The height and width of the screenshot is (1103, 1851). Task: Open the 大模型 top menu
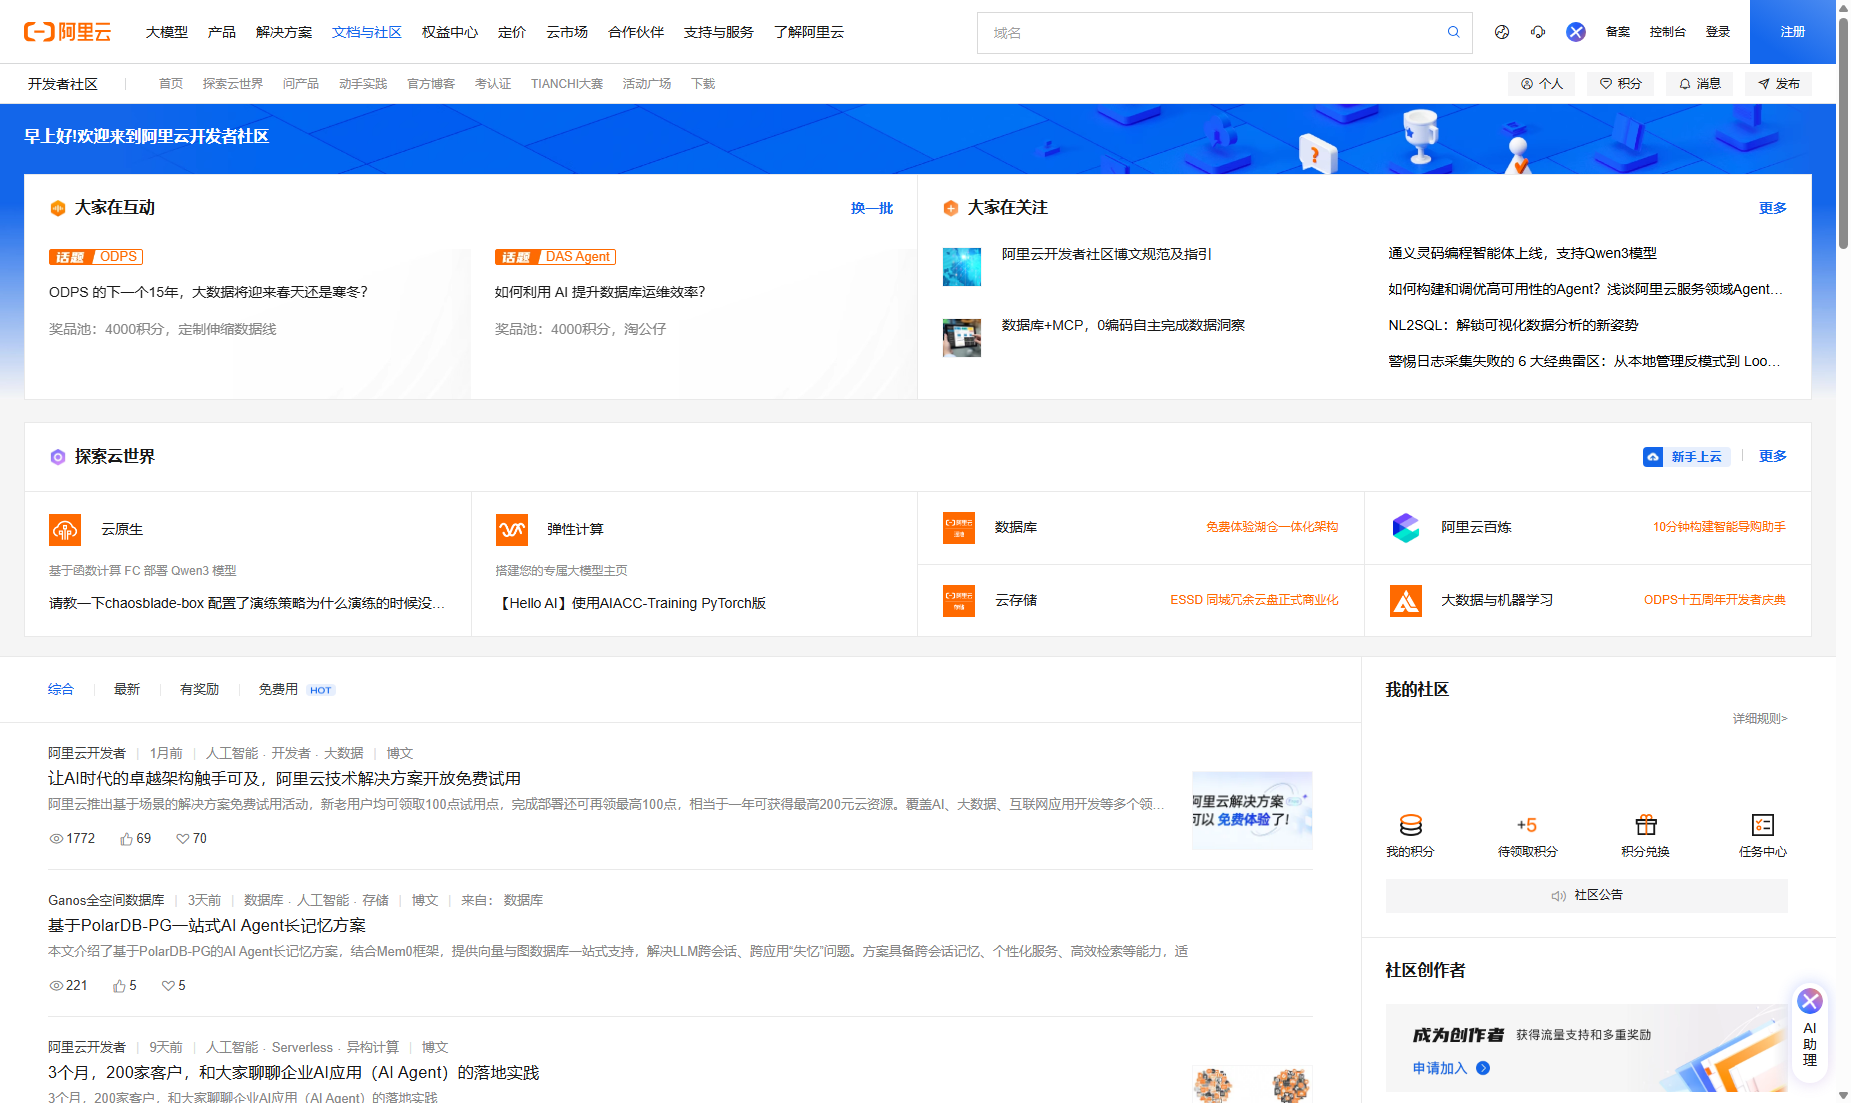pos(167,32)
